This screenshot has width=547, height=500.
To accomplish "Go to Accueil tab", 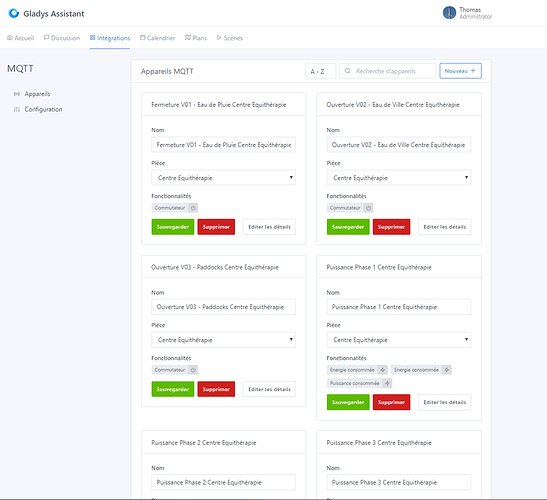I will point(21,38).
